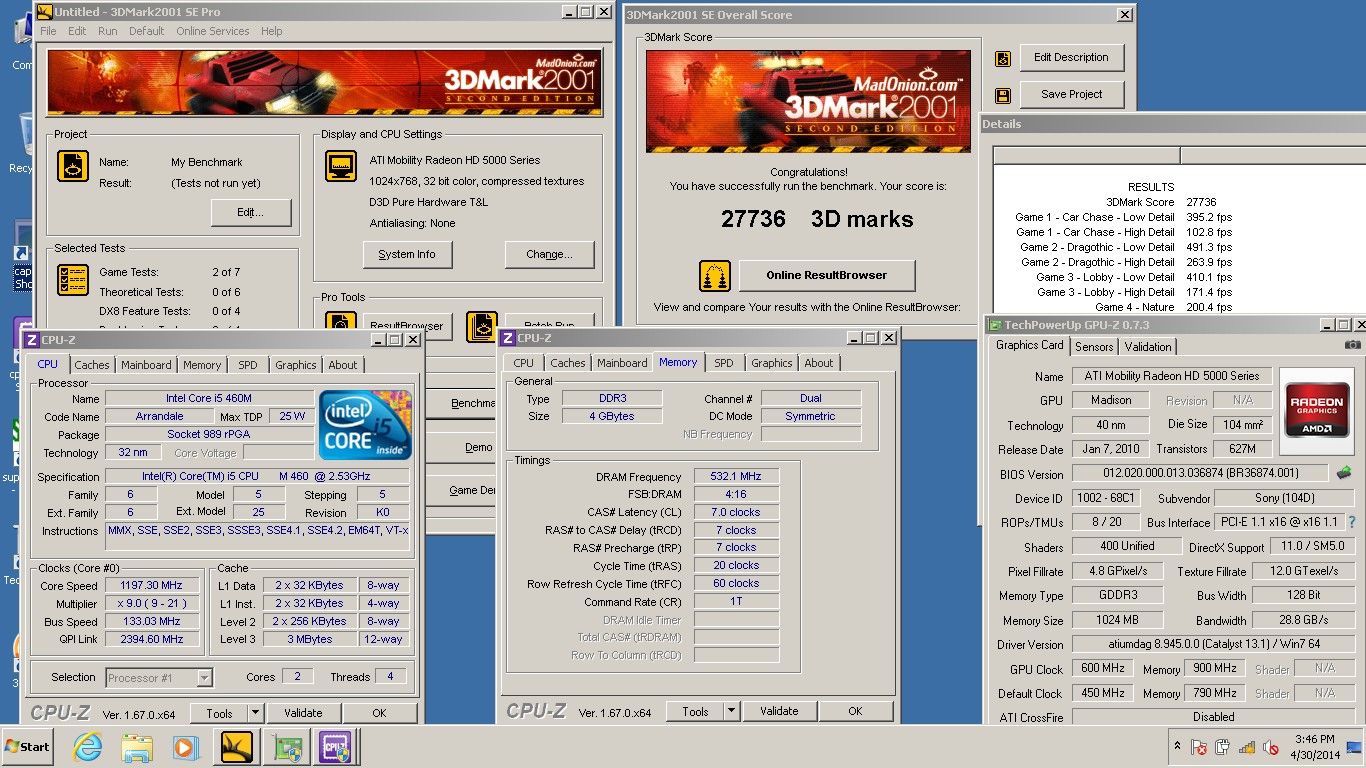Screen dimensions: 1366x768
Task: Click the network signal icon in the tray
Action: [1247, 747]
